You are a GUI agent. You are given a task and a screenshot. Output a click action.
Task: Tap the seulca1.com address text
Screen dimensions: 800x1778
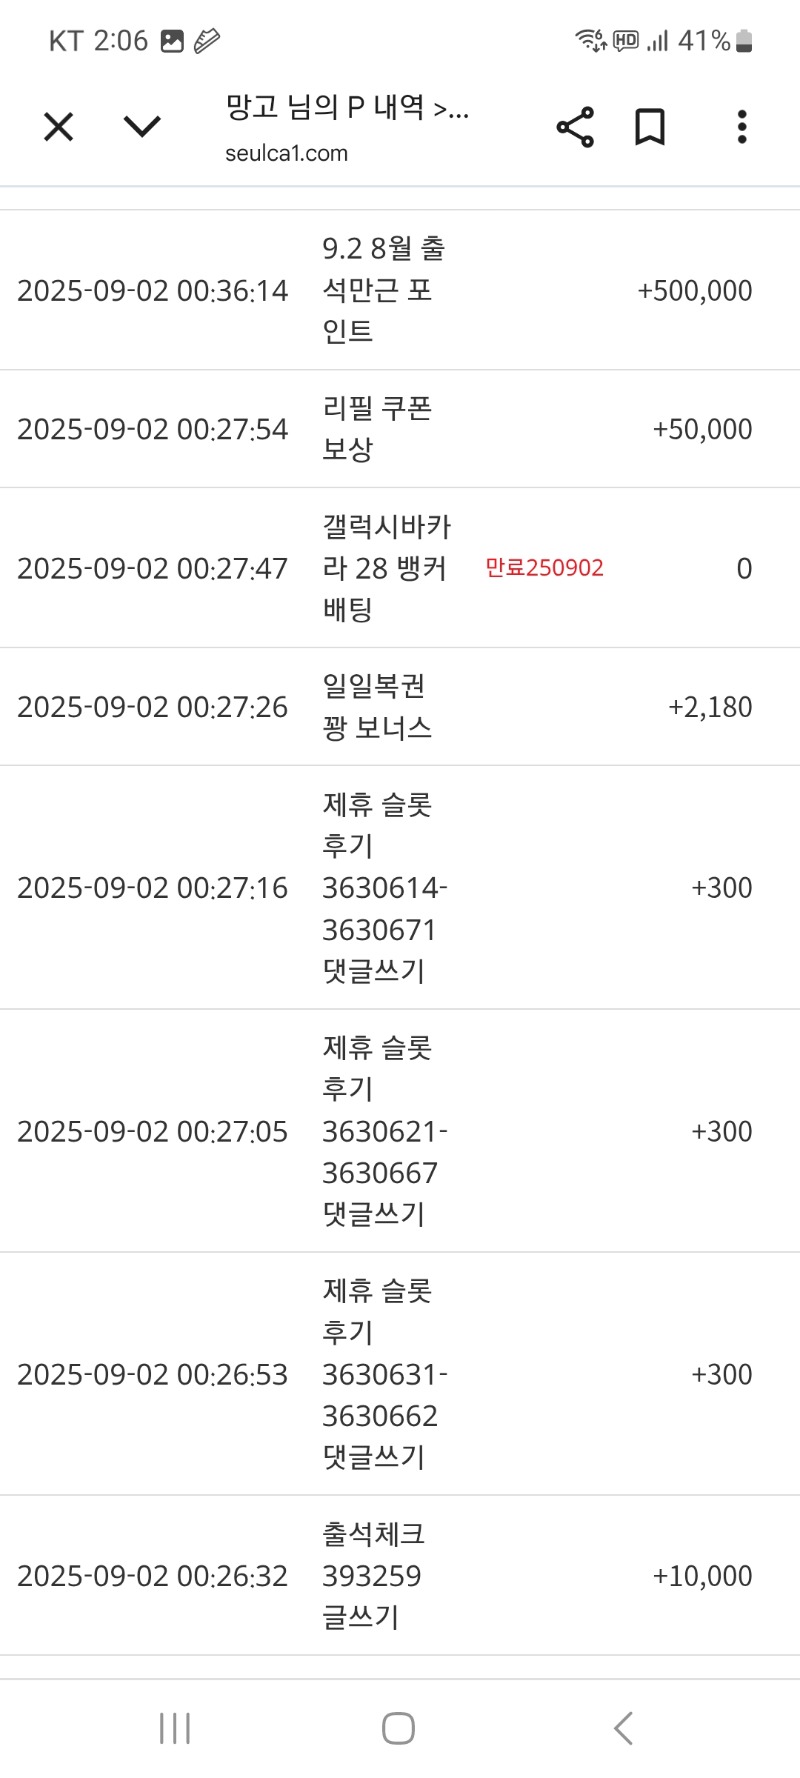coord(287,153)
